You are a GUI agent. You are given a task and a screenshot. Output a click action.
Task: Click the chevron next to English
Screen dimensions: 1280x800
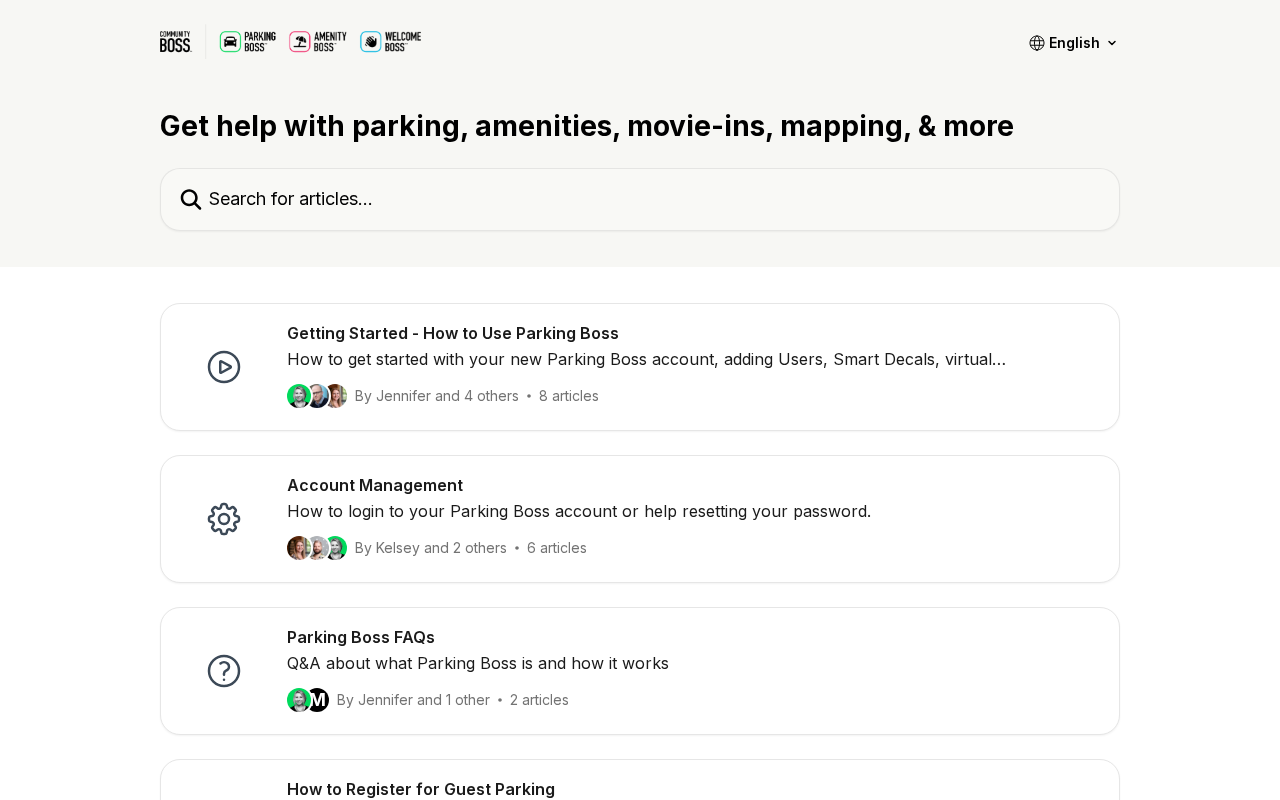pyautogui.click(x=1112, y=43)
